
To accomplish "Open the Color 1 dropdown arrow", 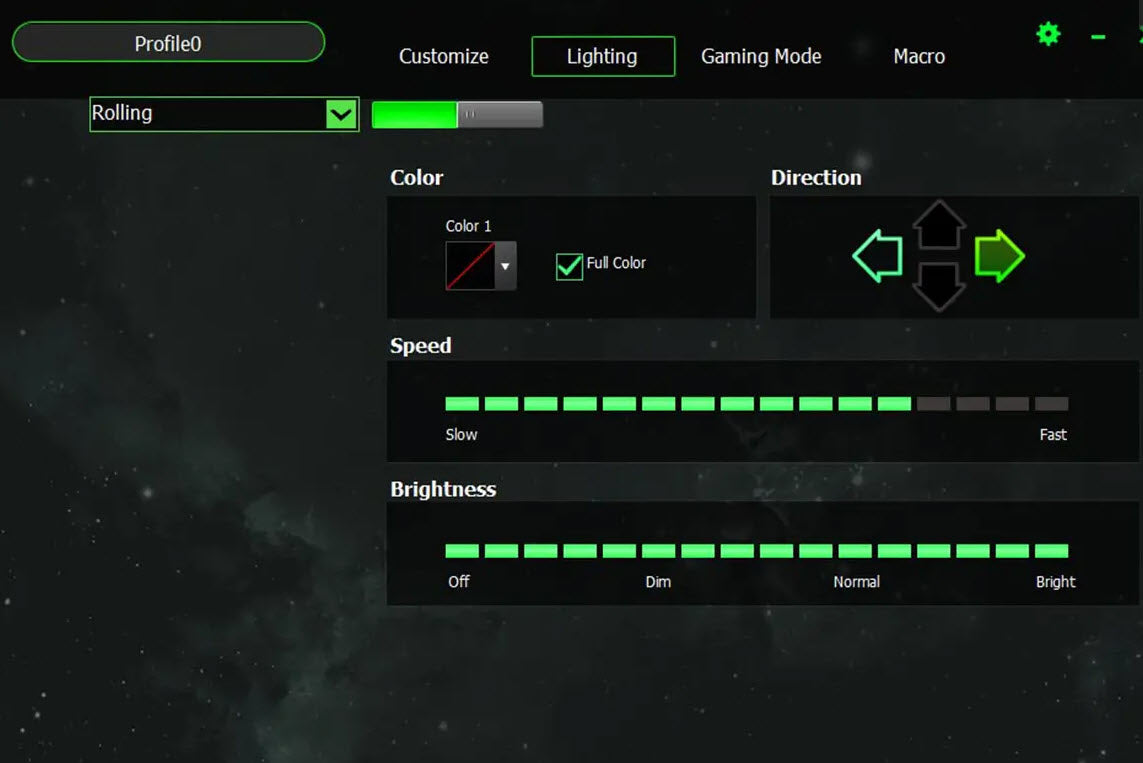I will (505, 267).
